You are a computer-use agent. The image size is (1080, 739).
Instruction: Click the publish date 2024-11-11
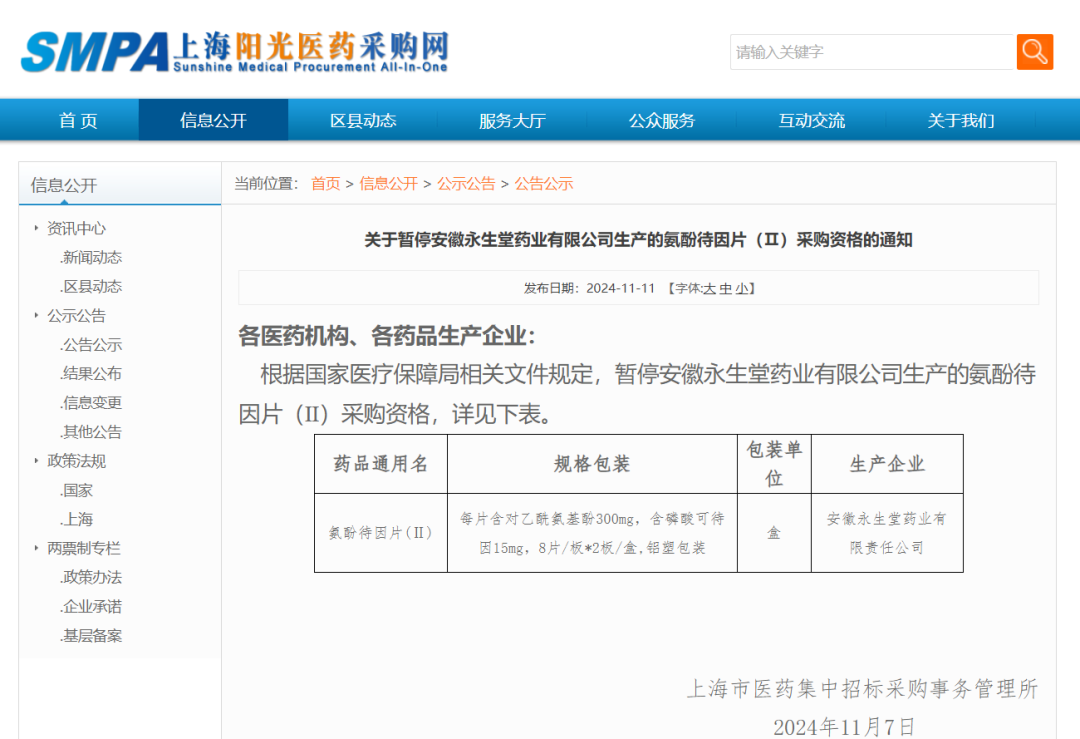click(620, 289)
